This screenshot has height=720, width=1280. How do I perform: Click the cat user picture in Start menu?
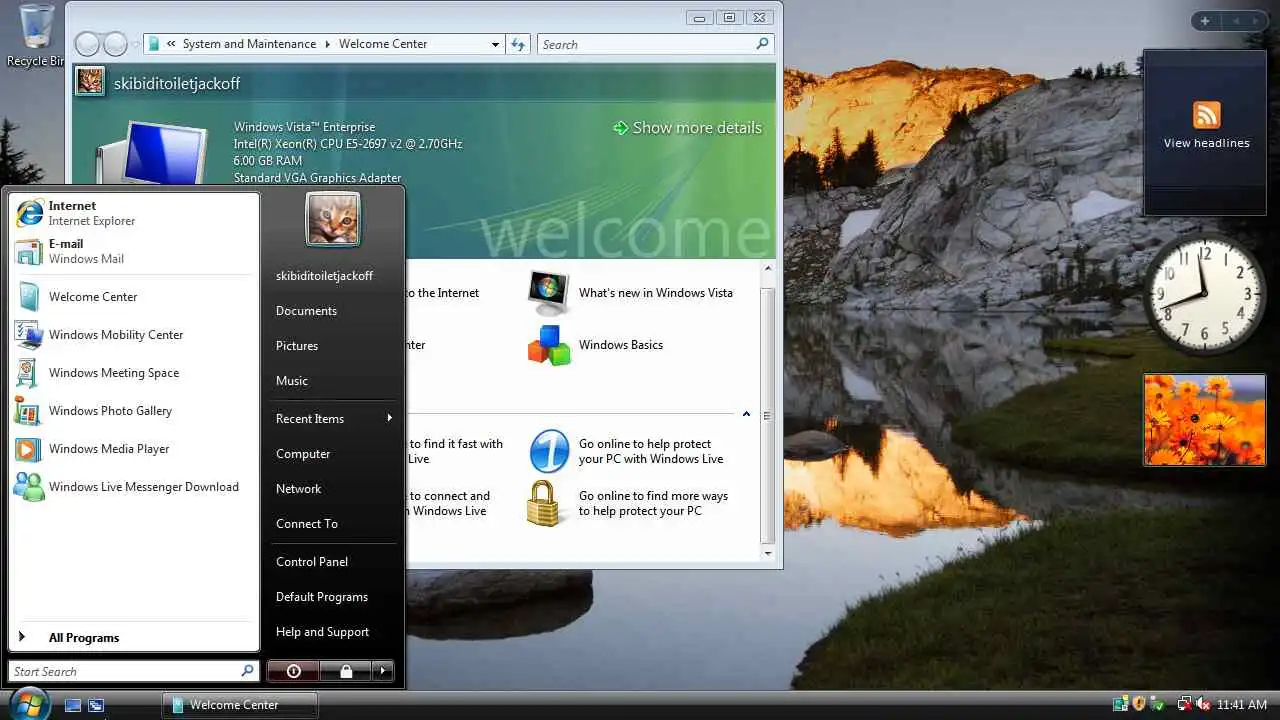333,219
